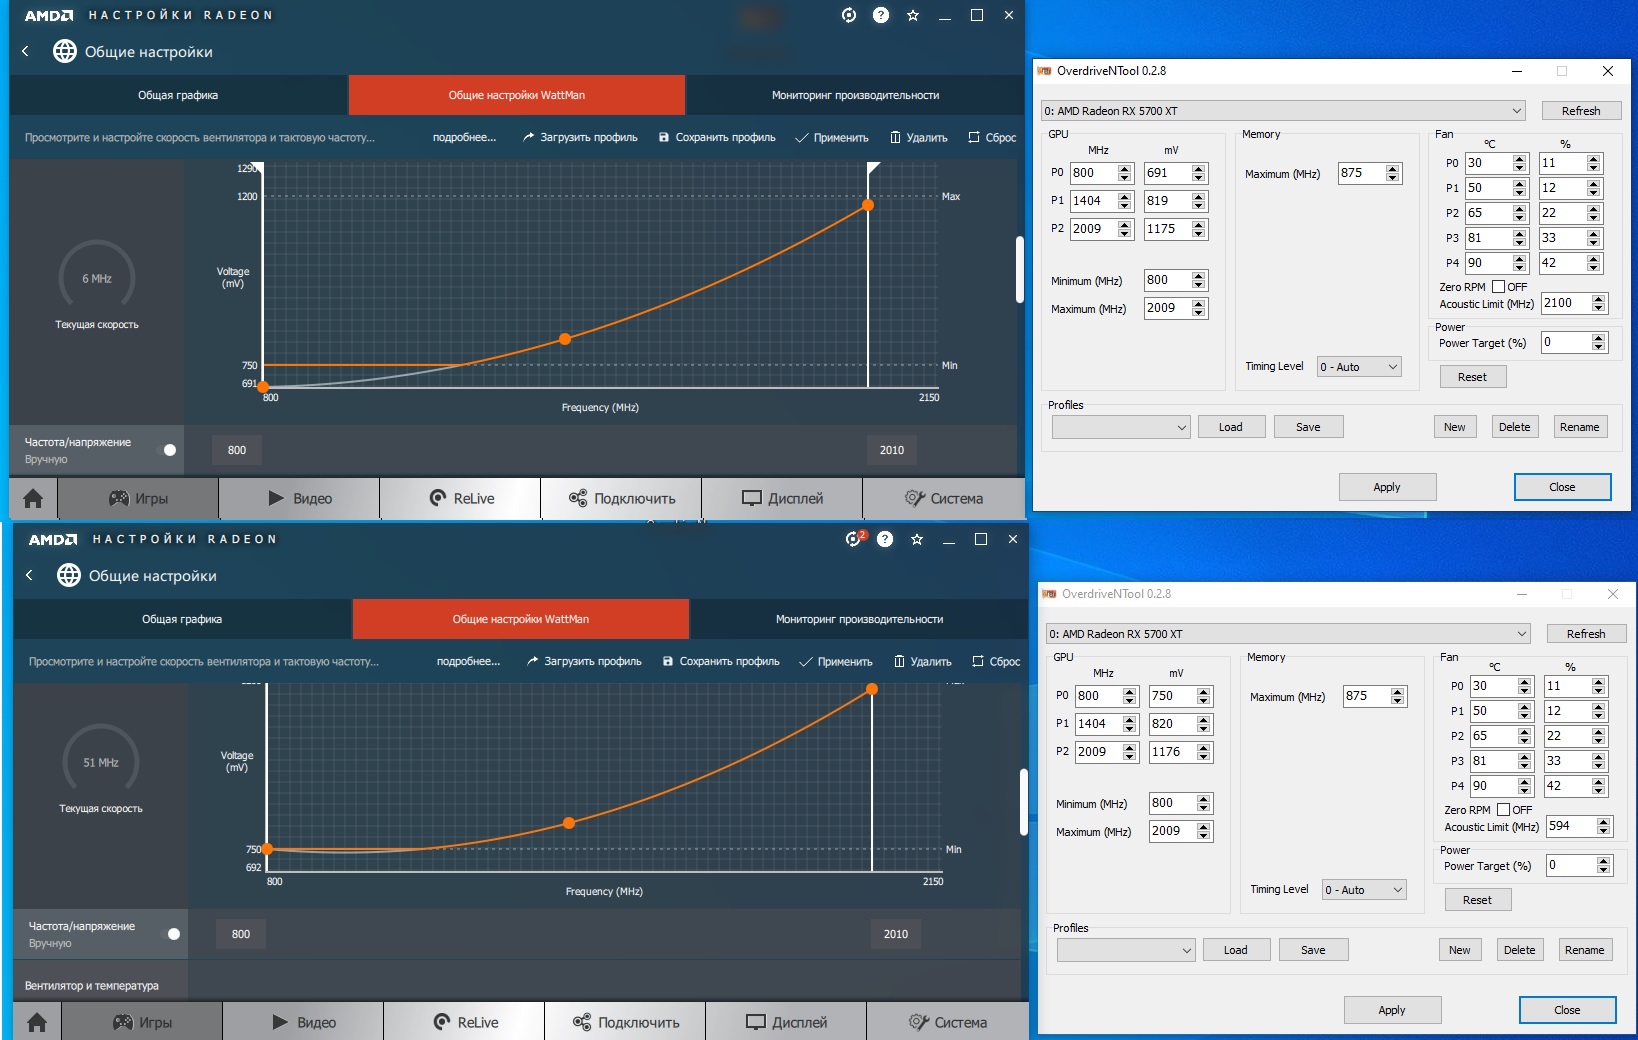Click 'подробнее...' link in upper Radeon window
This screenshot has width=1638, height=1040.
click(x=464, y=138)
